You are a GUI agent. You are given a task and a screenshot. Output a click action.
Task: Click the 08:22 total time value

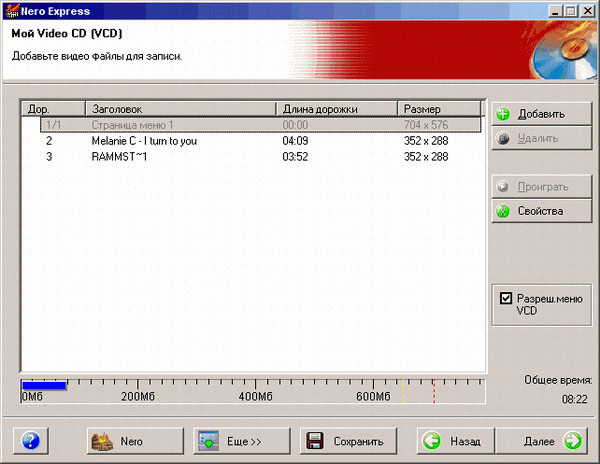(574, 399)
